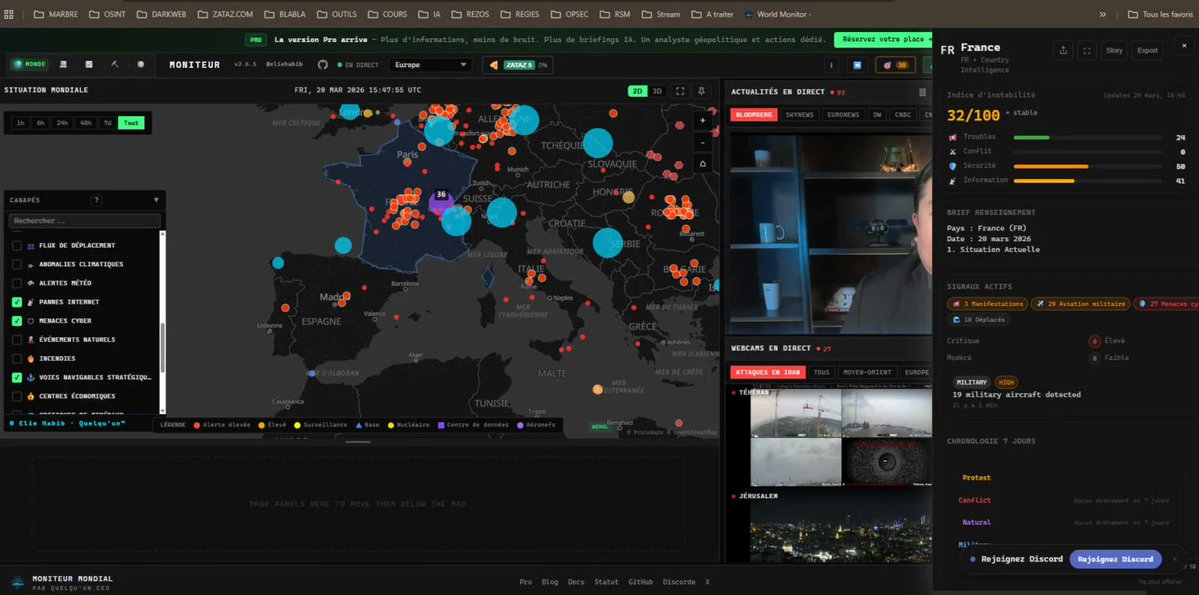
Task: Zoom out on the map
Action: [703, 142]
